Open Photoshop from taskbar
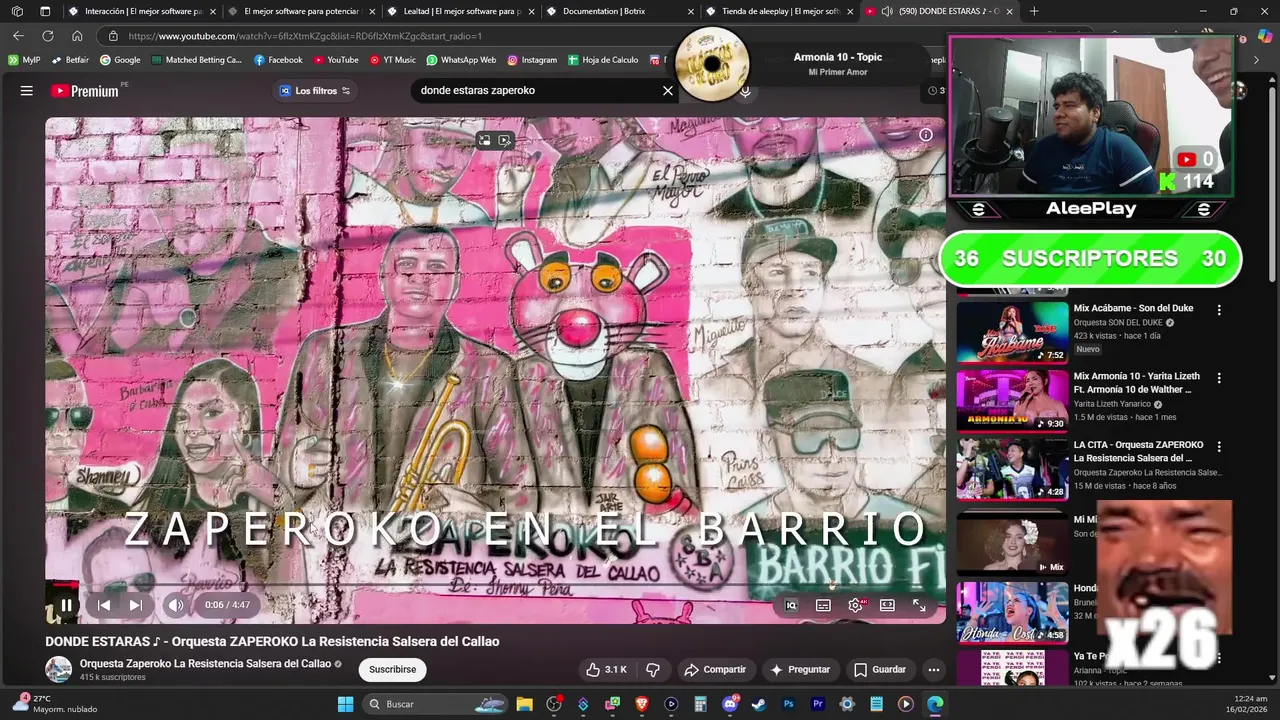 [x=788, y=704]
